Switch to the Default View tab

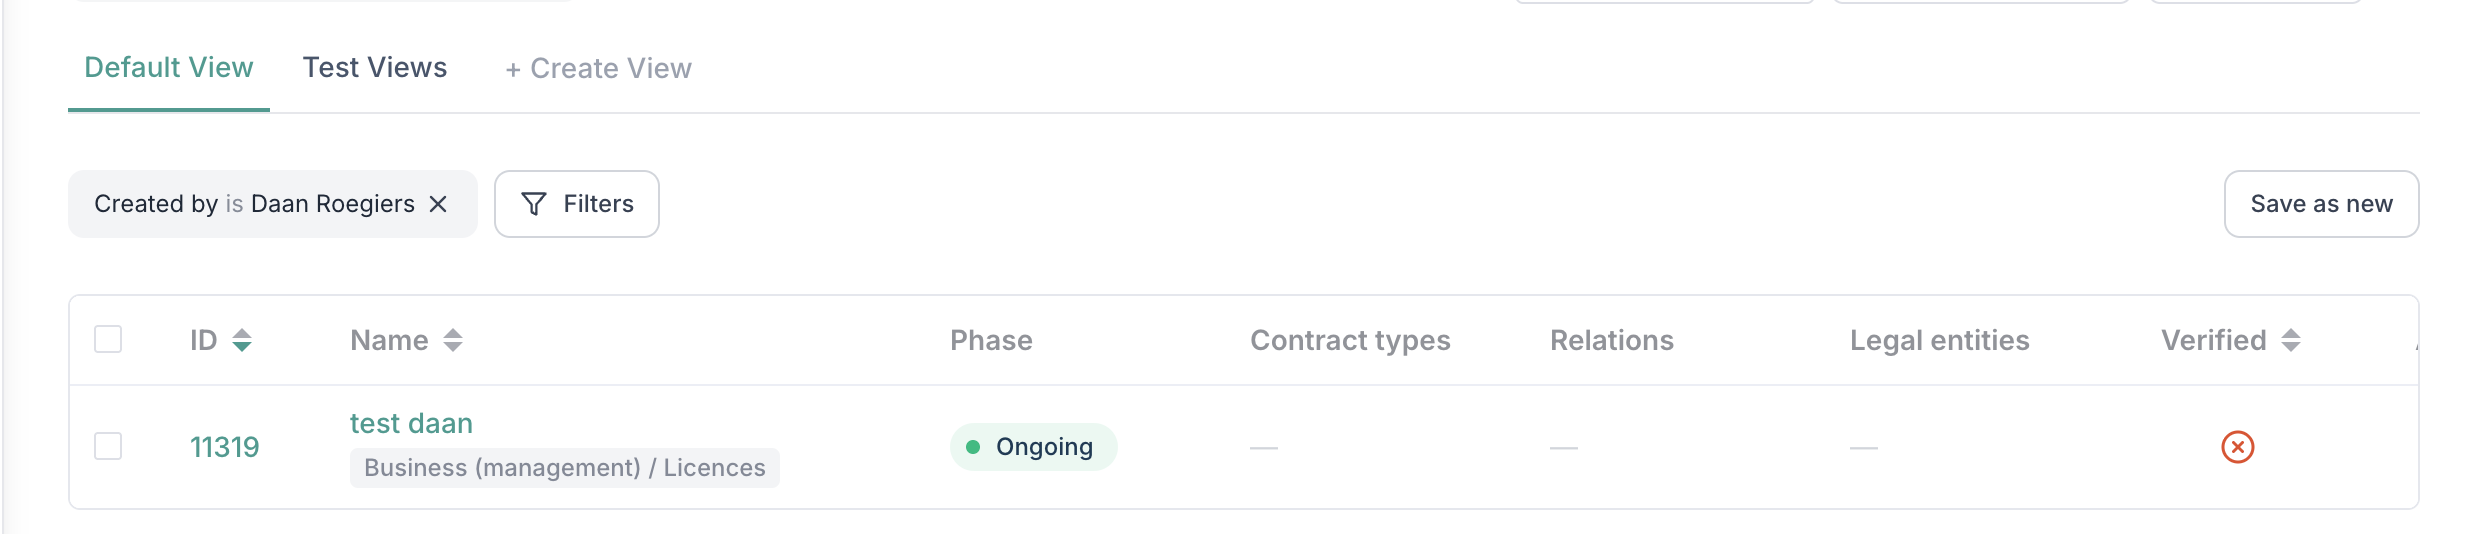(169, 68)
